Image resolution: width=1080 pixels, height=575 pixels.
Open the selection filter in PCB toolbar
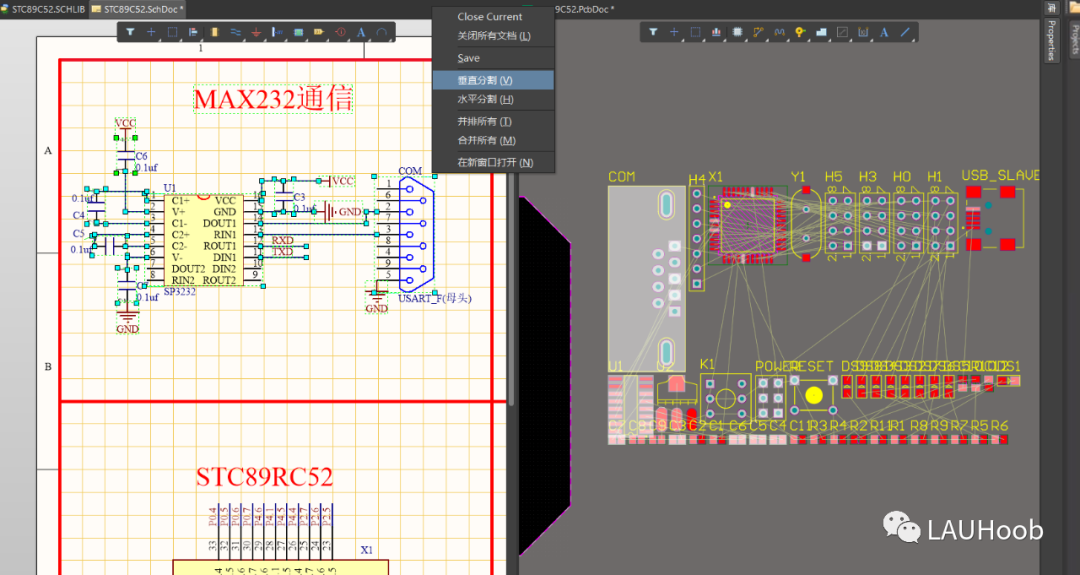[x=653, y=32]
